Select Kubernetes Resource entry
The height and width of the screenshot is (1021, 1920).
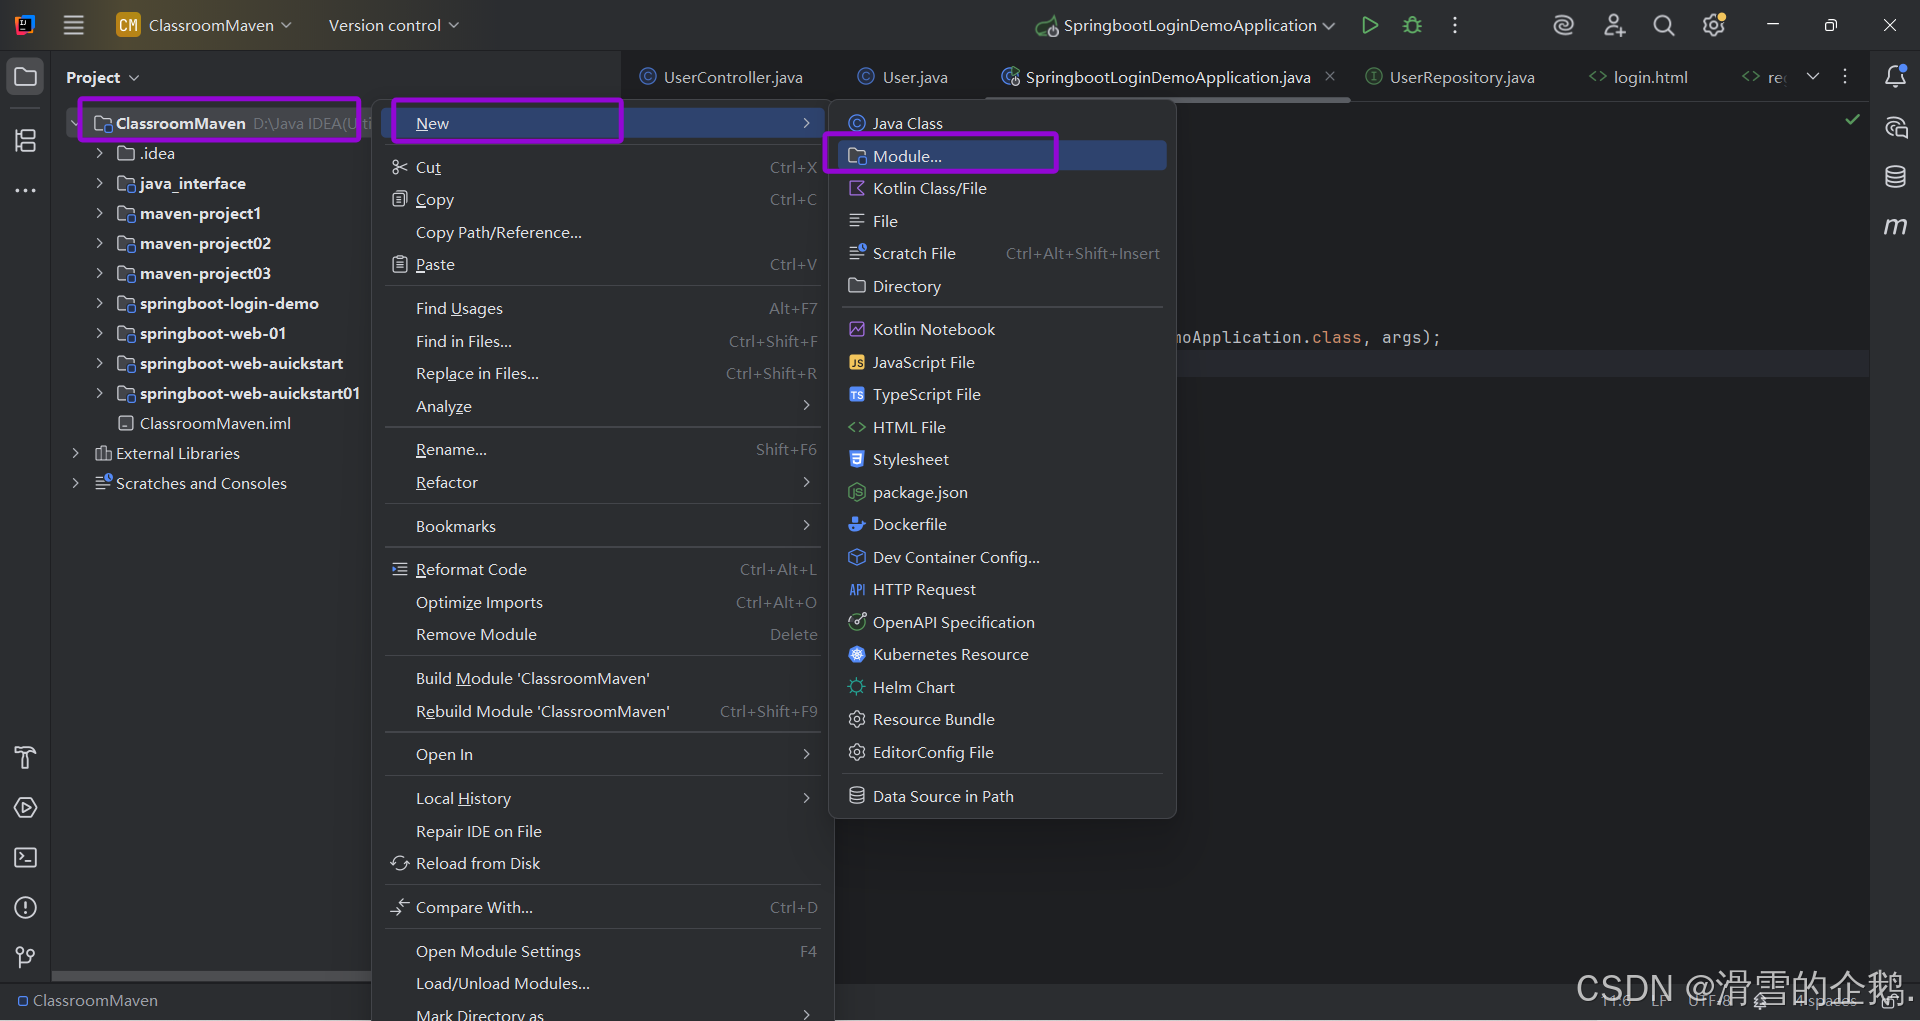tap(1002, 654)
